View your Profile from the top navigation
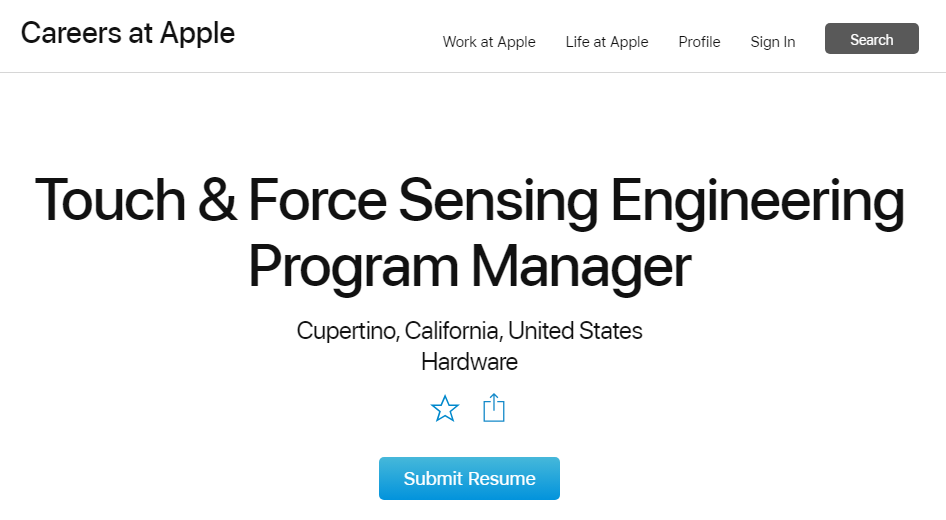 [699, 42]
